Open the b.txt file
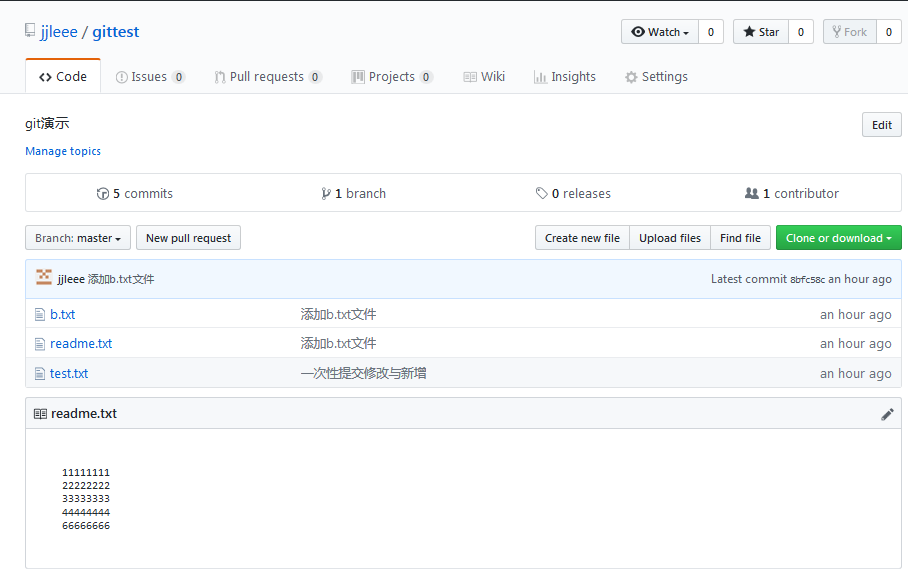 (x=63, y=314)
